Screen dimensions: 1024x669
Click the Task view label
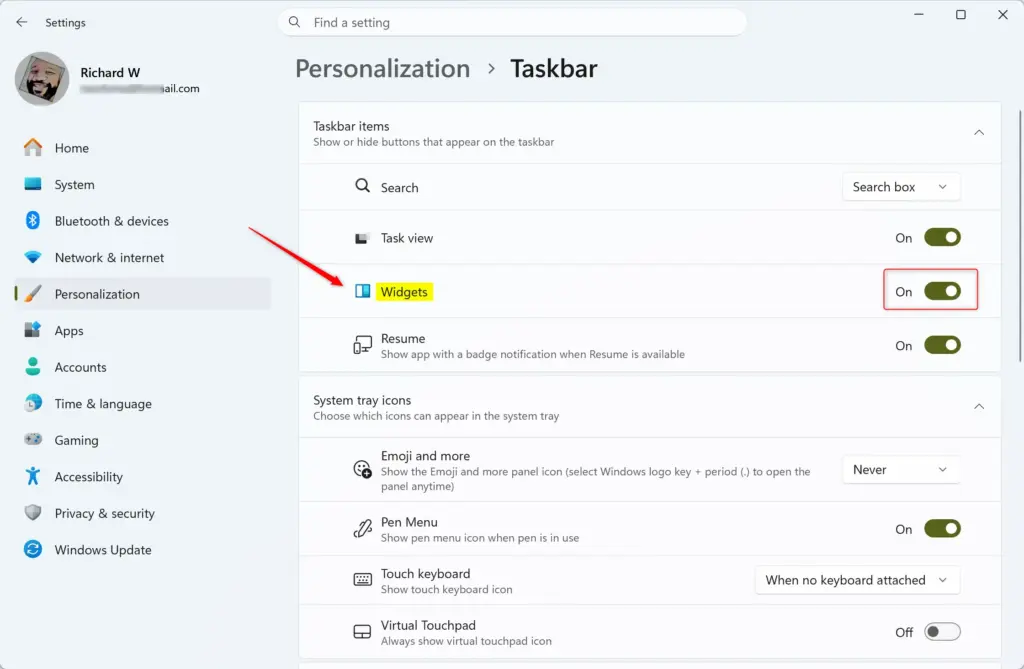tap(407, 238)
